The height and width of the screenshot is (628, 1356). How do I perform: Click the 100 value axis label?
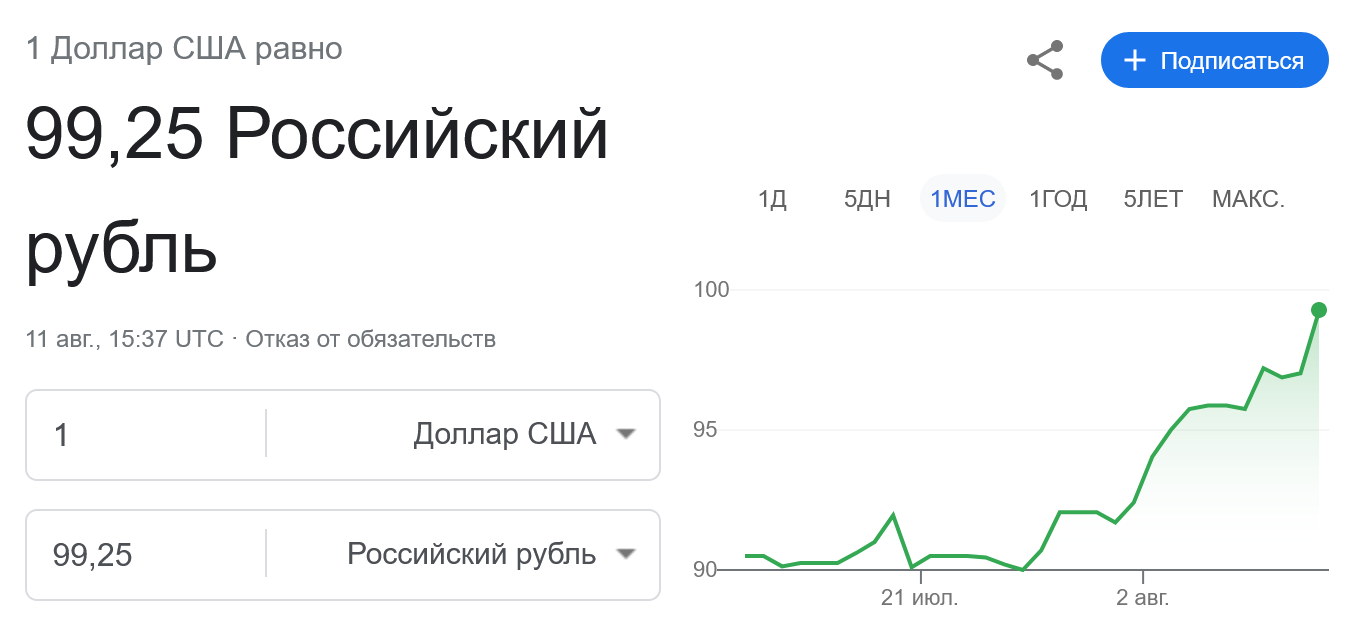coord(711,290)
